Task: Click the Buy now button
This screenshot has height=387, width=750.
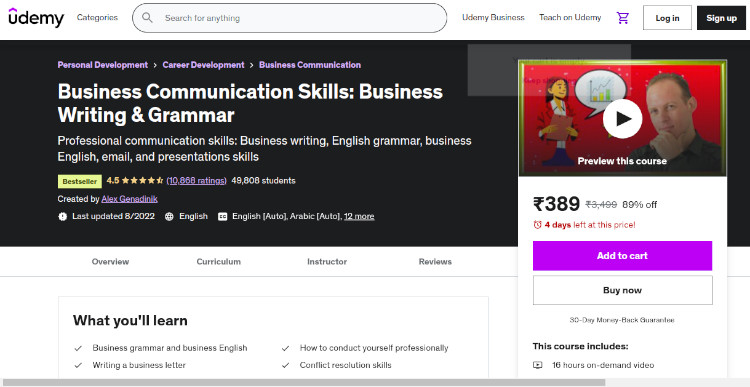Action: pos(622,290)
